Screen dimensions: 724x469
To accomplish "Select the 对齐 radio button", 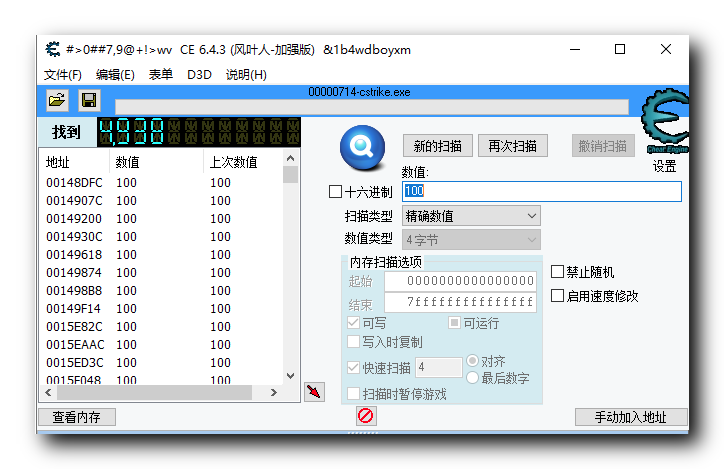I will [x=472, y=360].
